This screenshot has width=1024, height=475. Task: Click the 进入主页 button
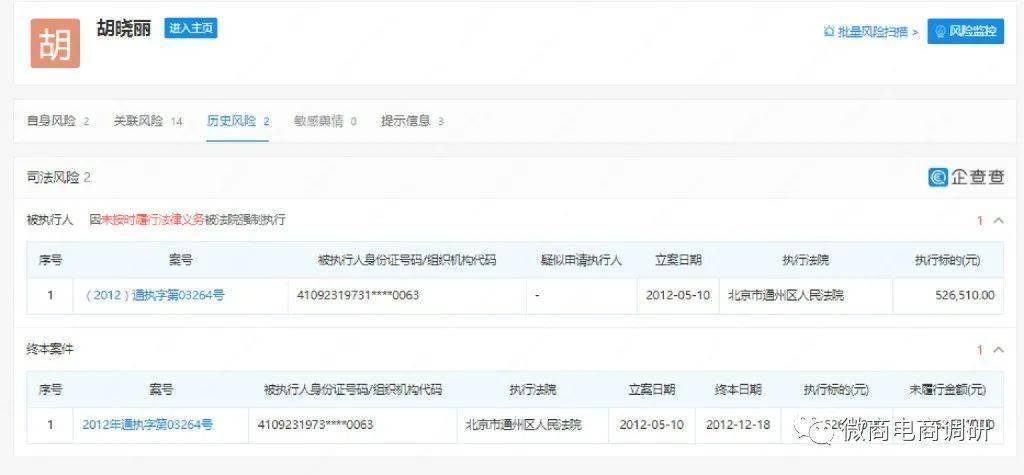(x=190, y=28)
